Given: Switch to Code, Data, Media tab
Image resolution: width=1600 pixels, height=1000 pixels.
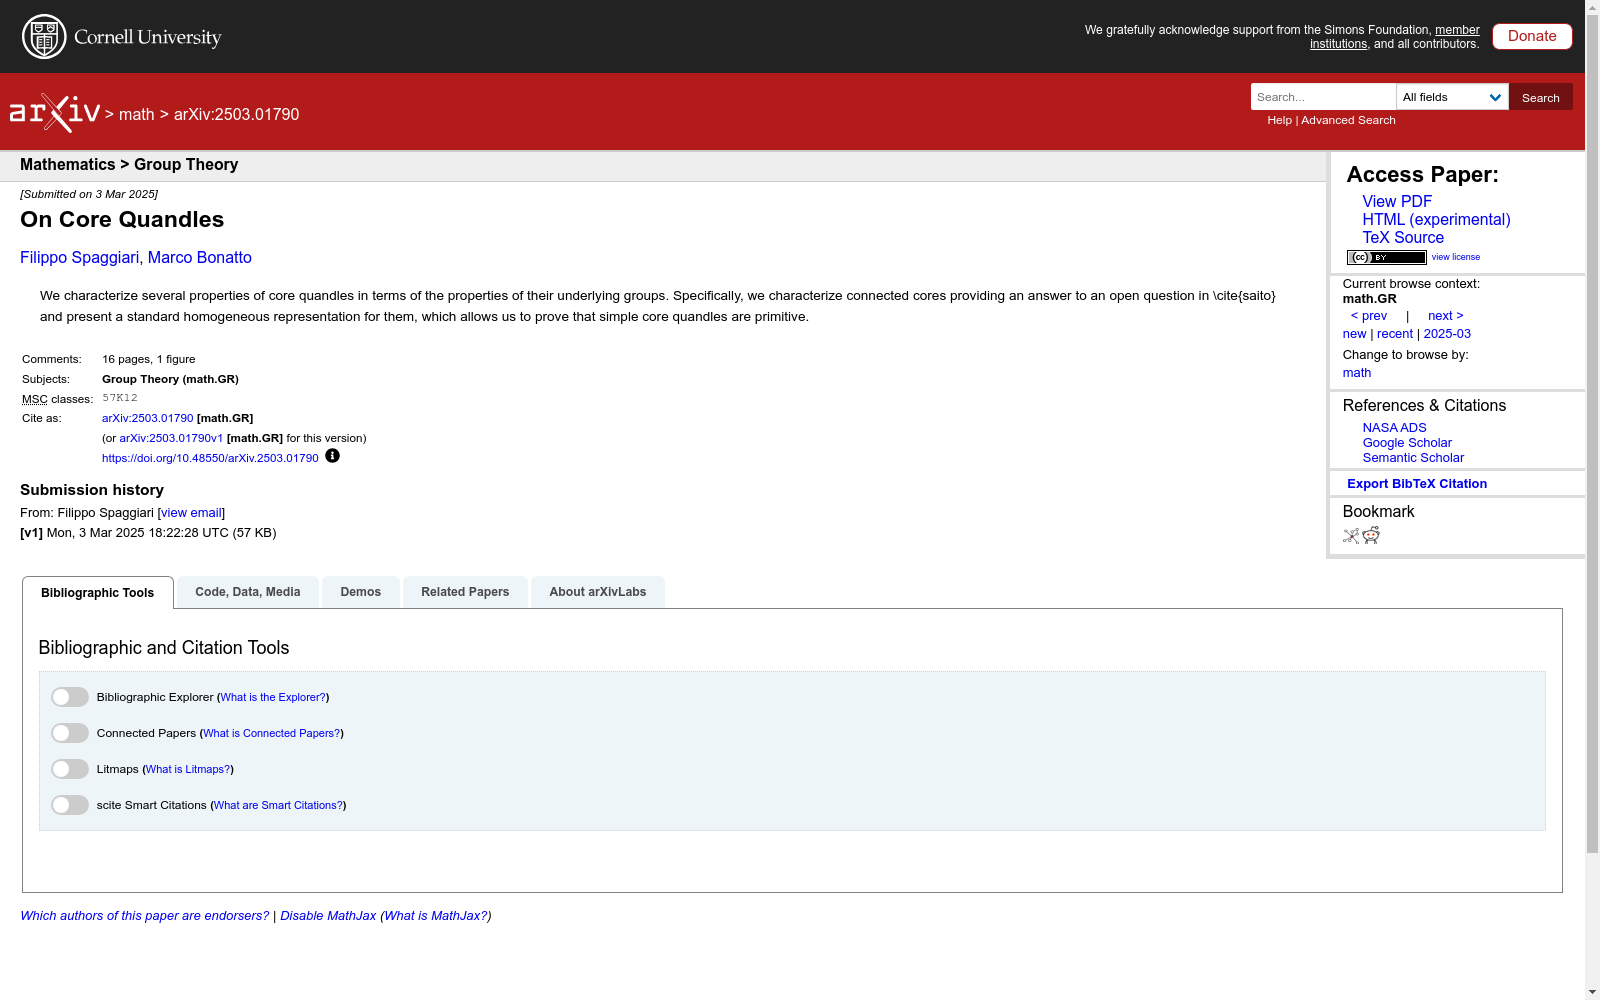Looking at the screenshot, I should (x=248, y=592).
